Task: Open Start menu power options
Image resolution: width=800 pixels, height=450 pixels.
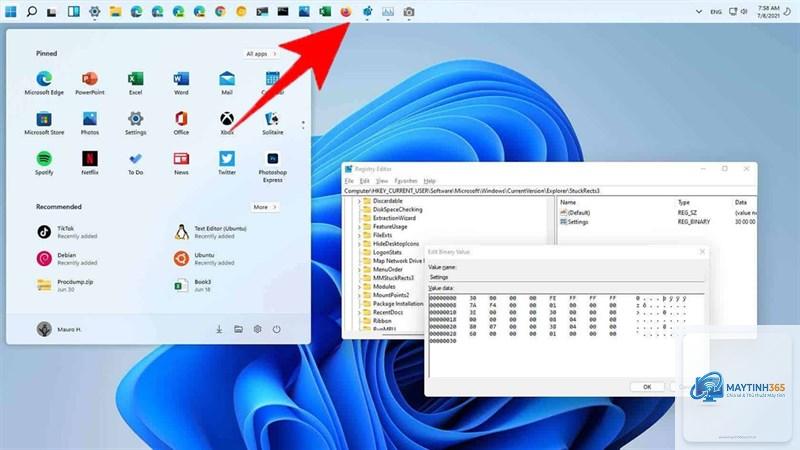Action: [x=277, y=330]
